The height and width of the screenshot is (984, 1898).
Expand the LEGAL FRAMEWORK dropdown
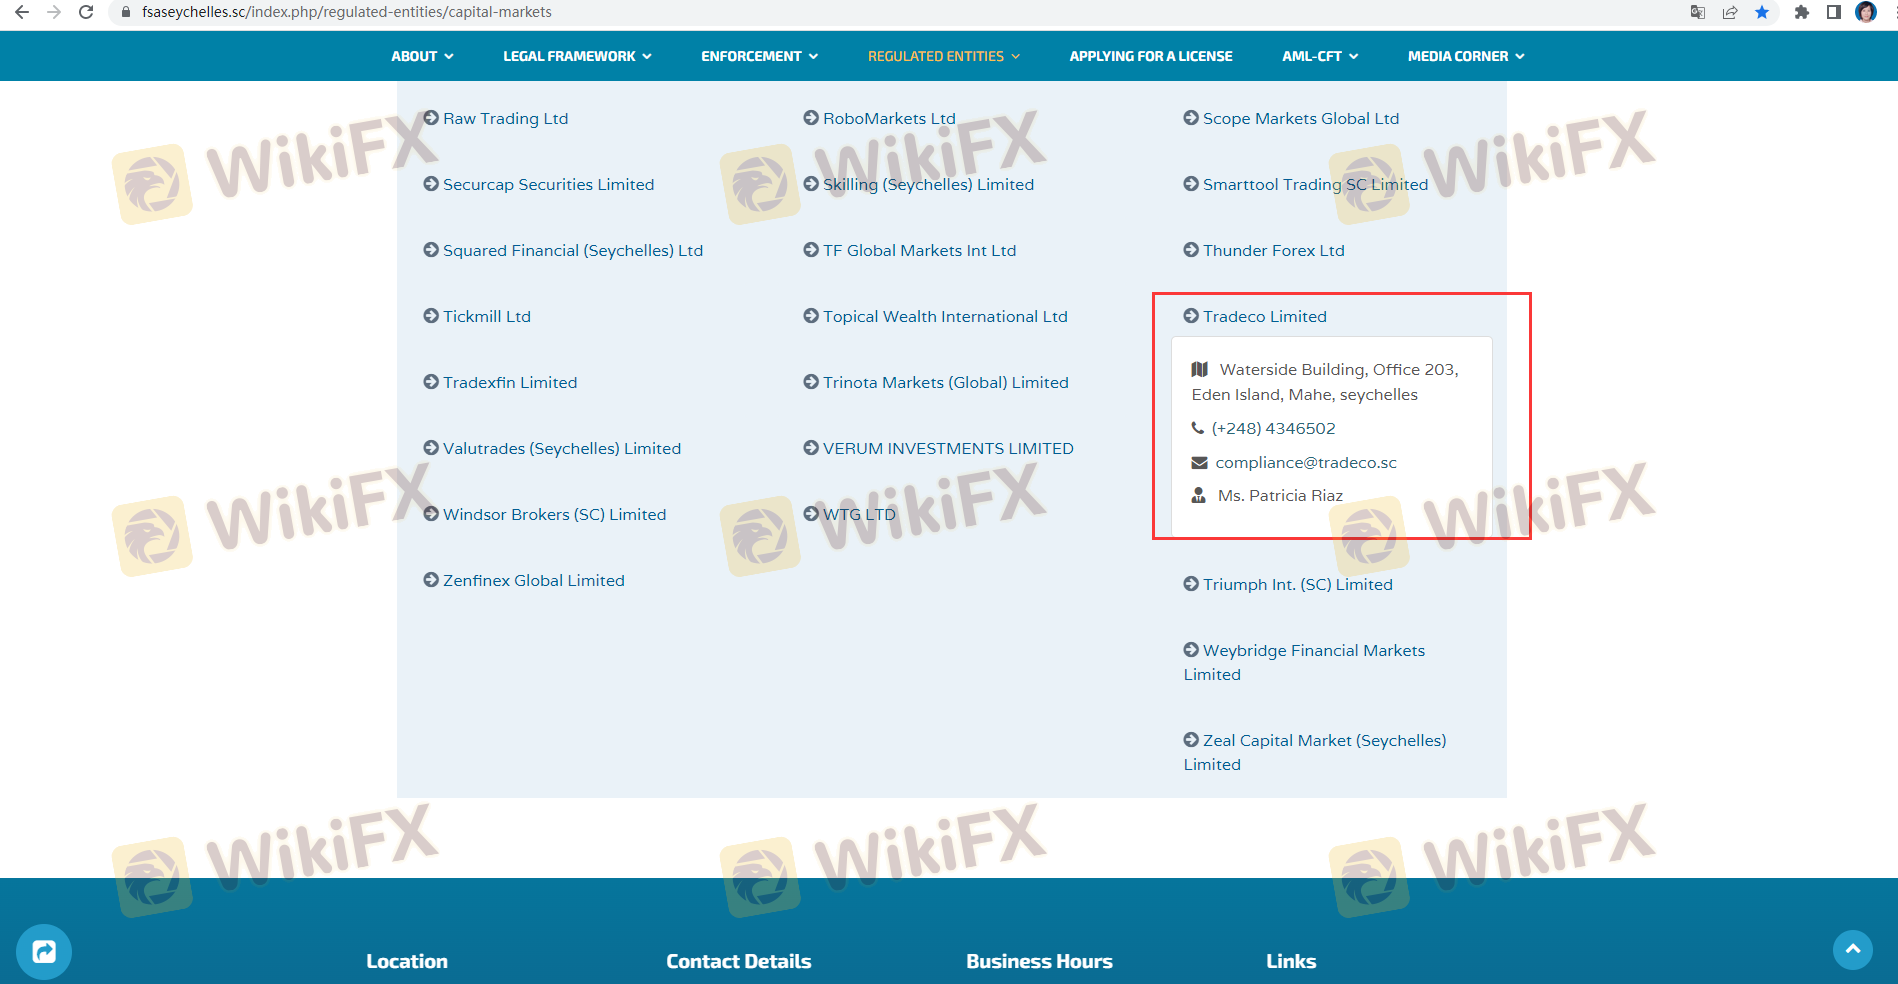[577, 56]
